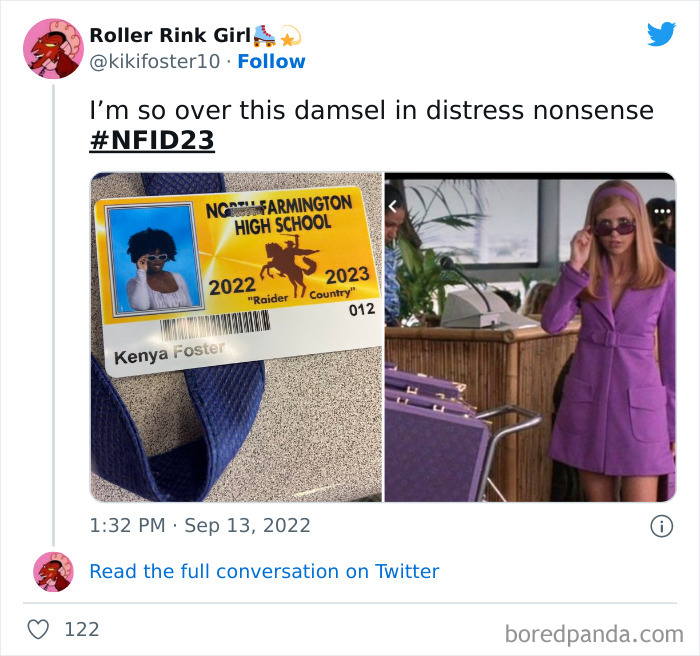Click the Twitter bird logo

(661, 34)
